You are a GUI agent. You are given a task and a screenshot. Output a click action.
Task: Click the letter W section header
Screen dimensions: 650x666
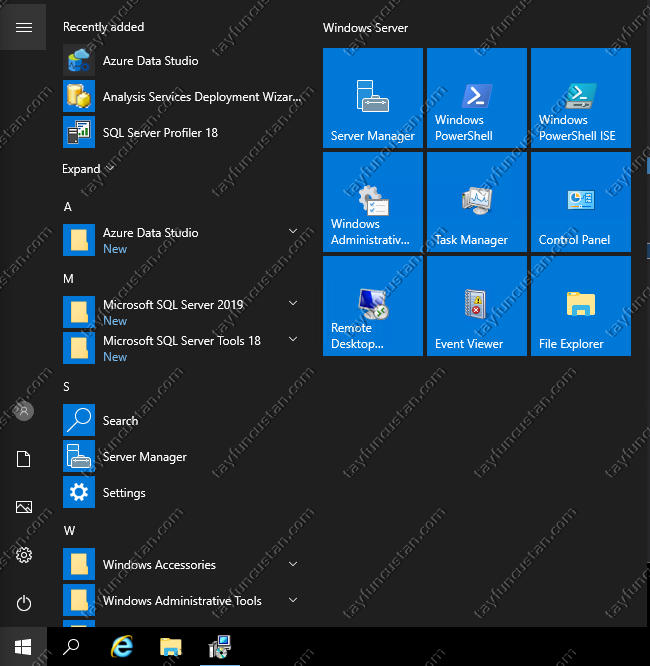coord(69,531)
